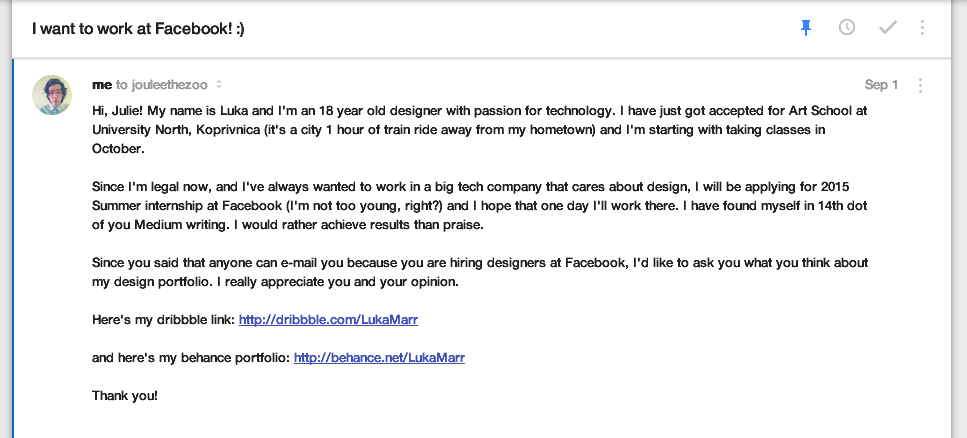Click the recipient 'to jouleethezoo'
The width and height of the screenshot is (967, 438).
point(162,85)
